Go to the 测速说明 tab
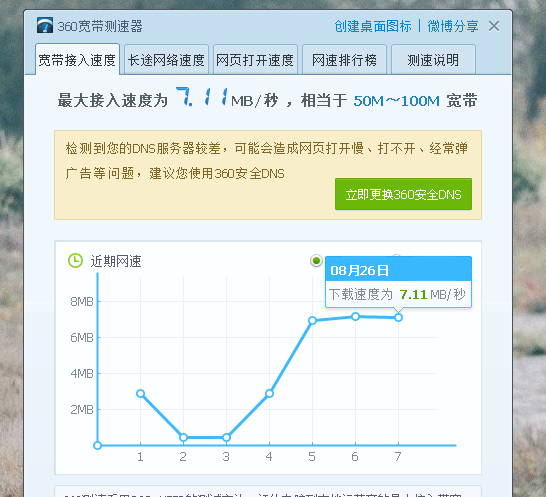The height and width of the screenshot is (497, 546). tap(434, 60)
